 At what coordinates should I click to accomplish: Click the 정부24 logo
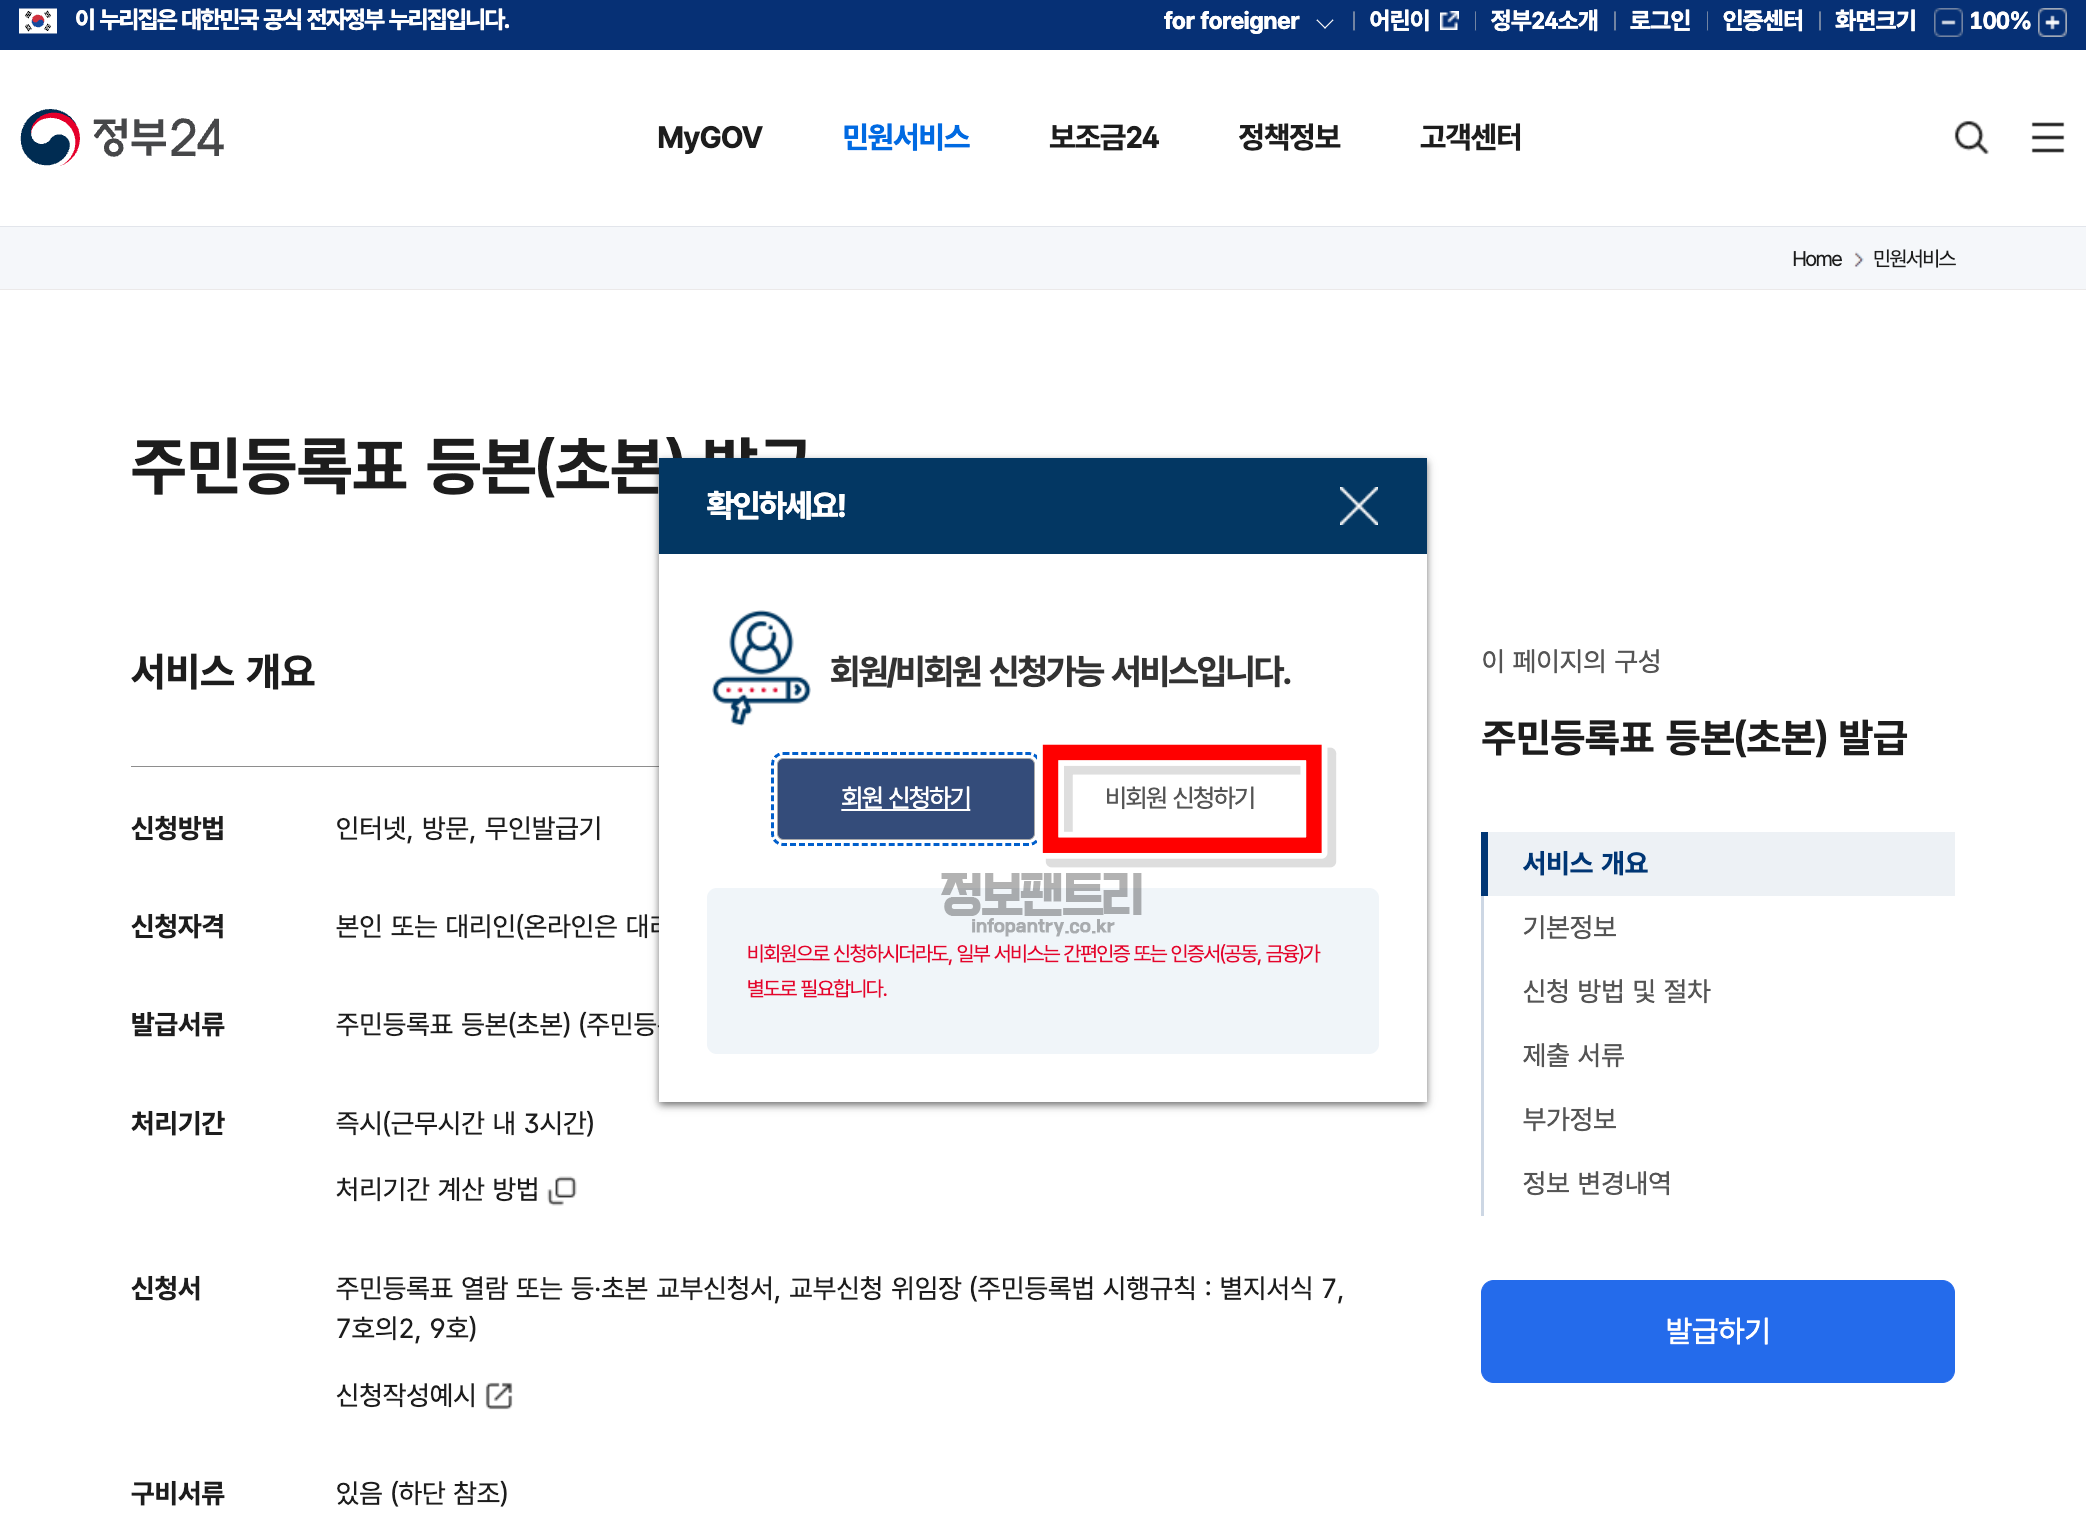coord(122,137)
